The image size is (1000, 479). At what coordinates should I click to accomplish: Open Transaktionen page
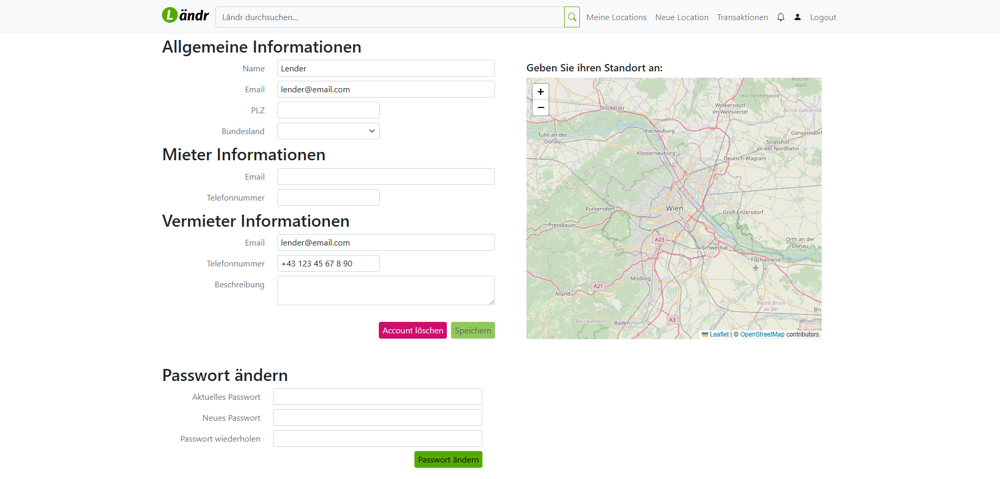pyautogui.click(x=742, y=17)
